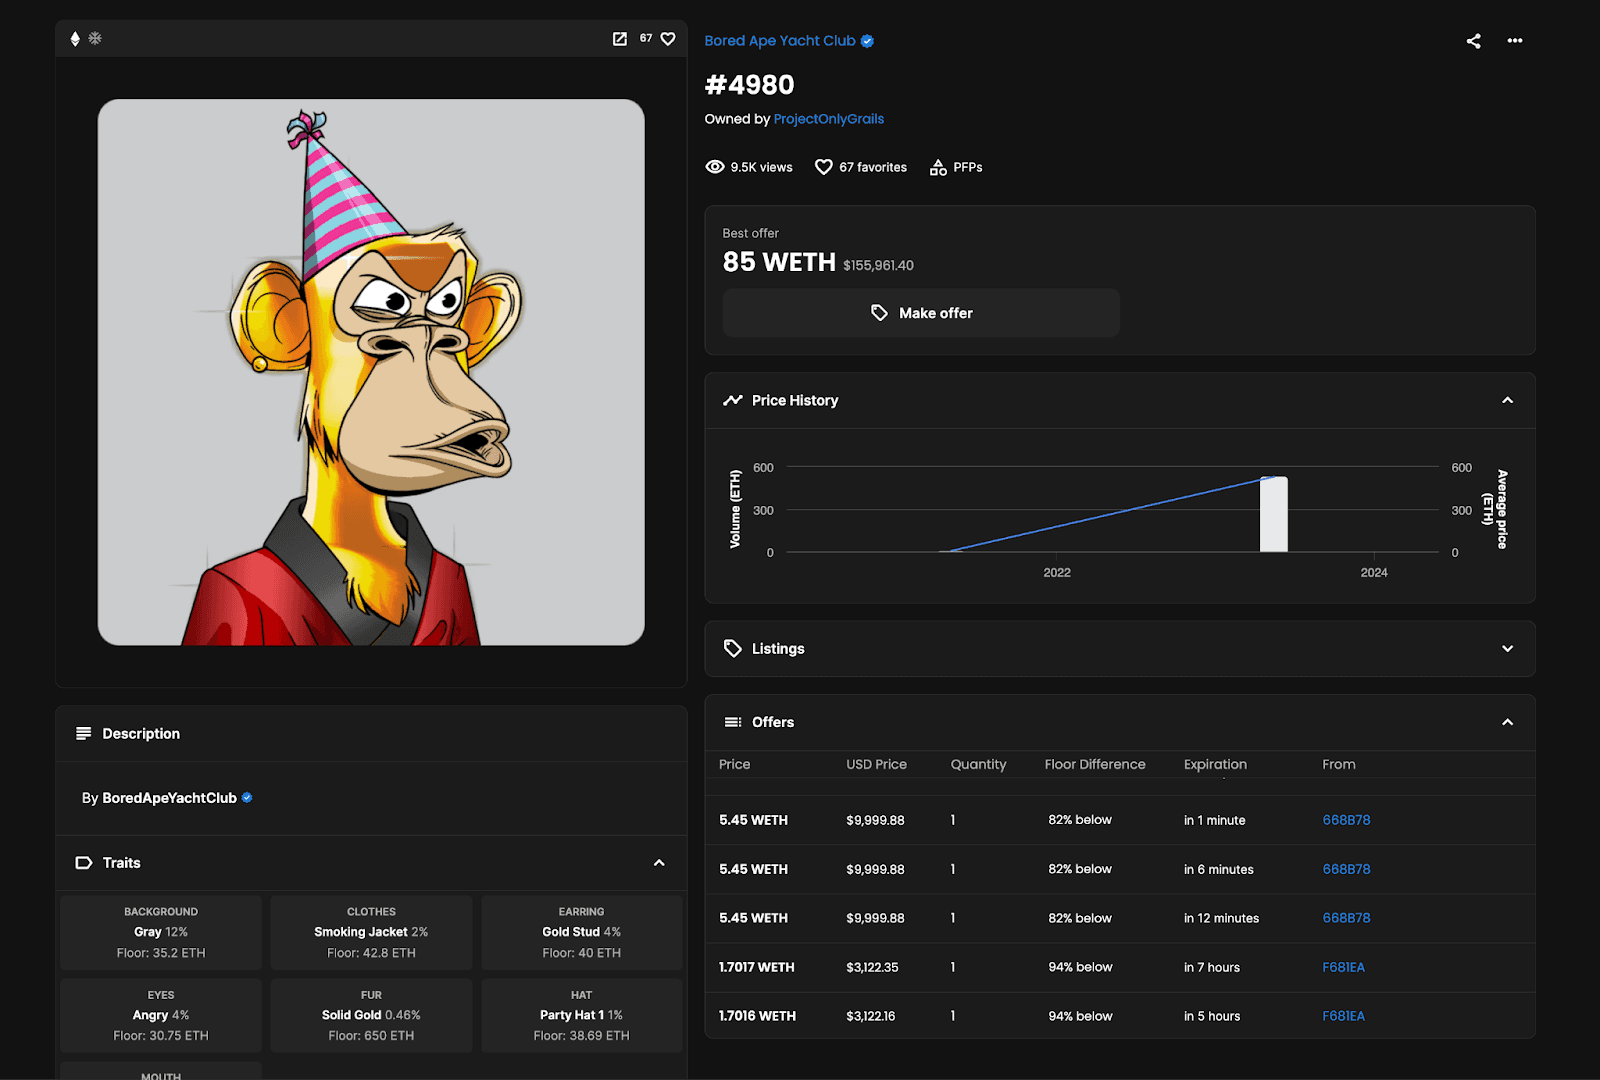Collapse the Price History section
Image resolution: width=1600 pixels, height=1080 pixels.
pos(1508,400)
